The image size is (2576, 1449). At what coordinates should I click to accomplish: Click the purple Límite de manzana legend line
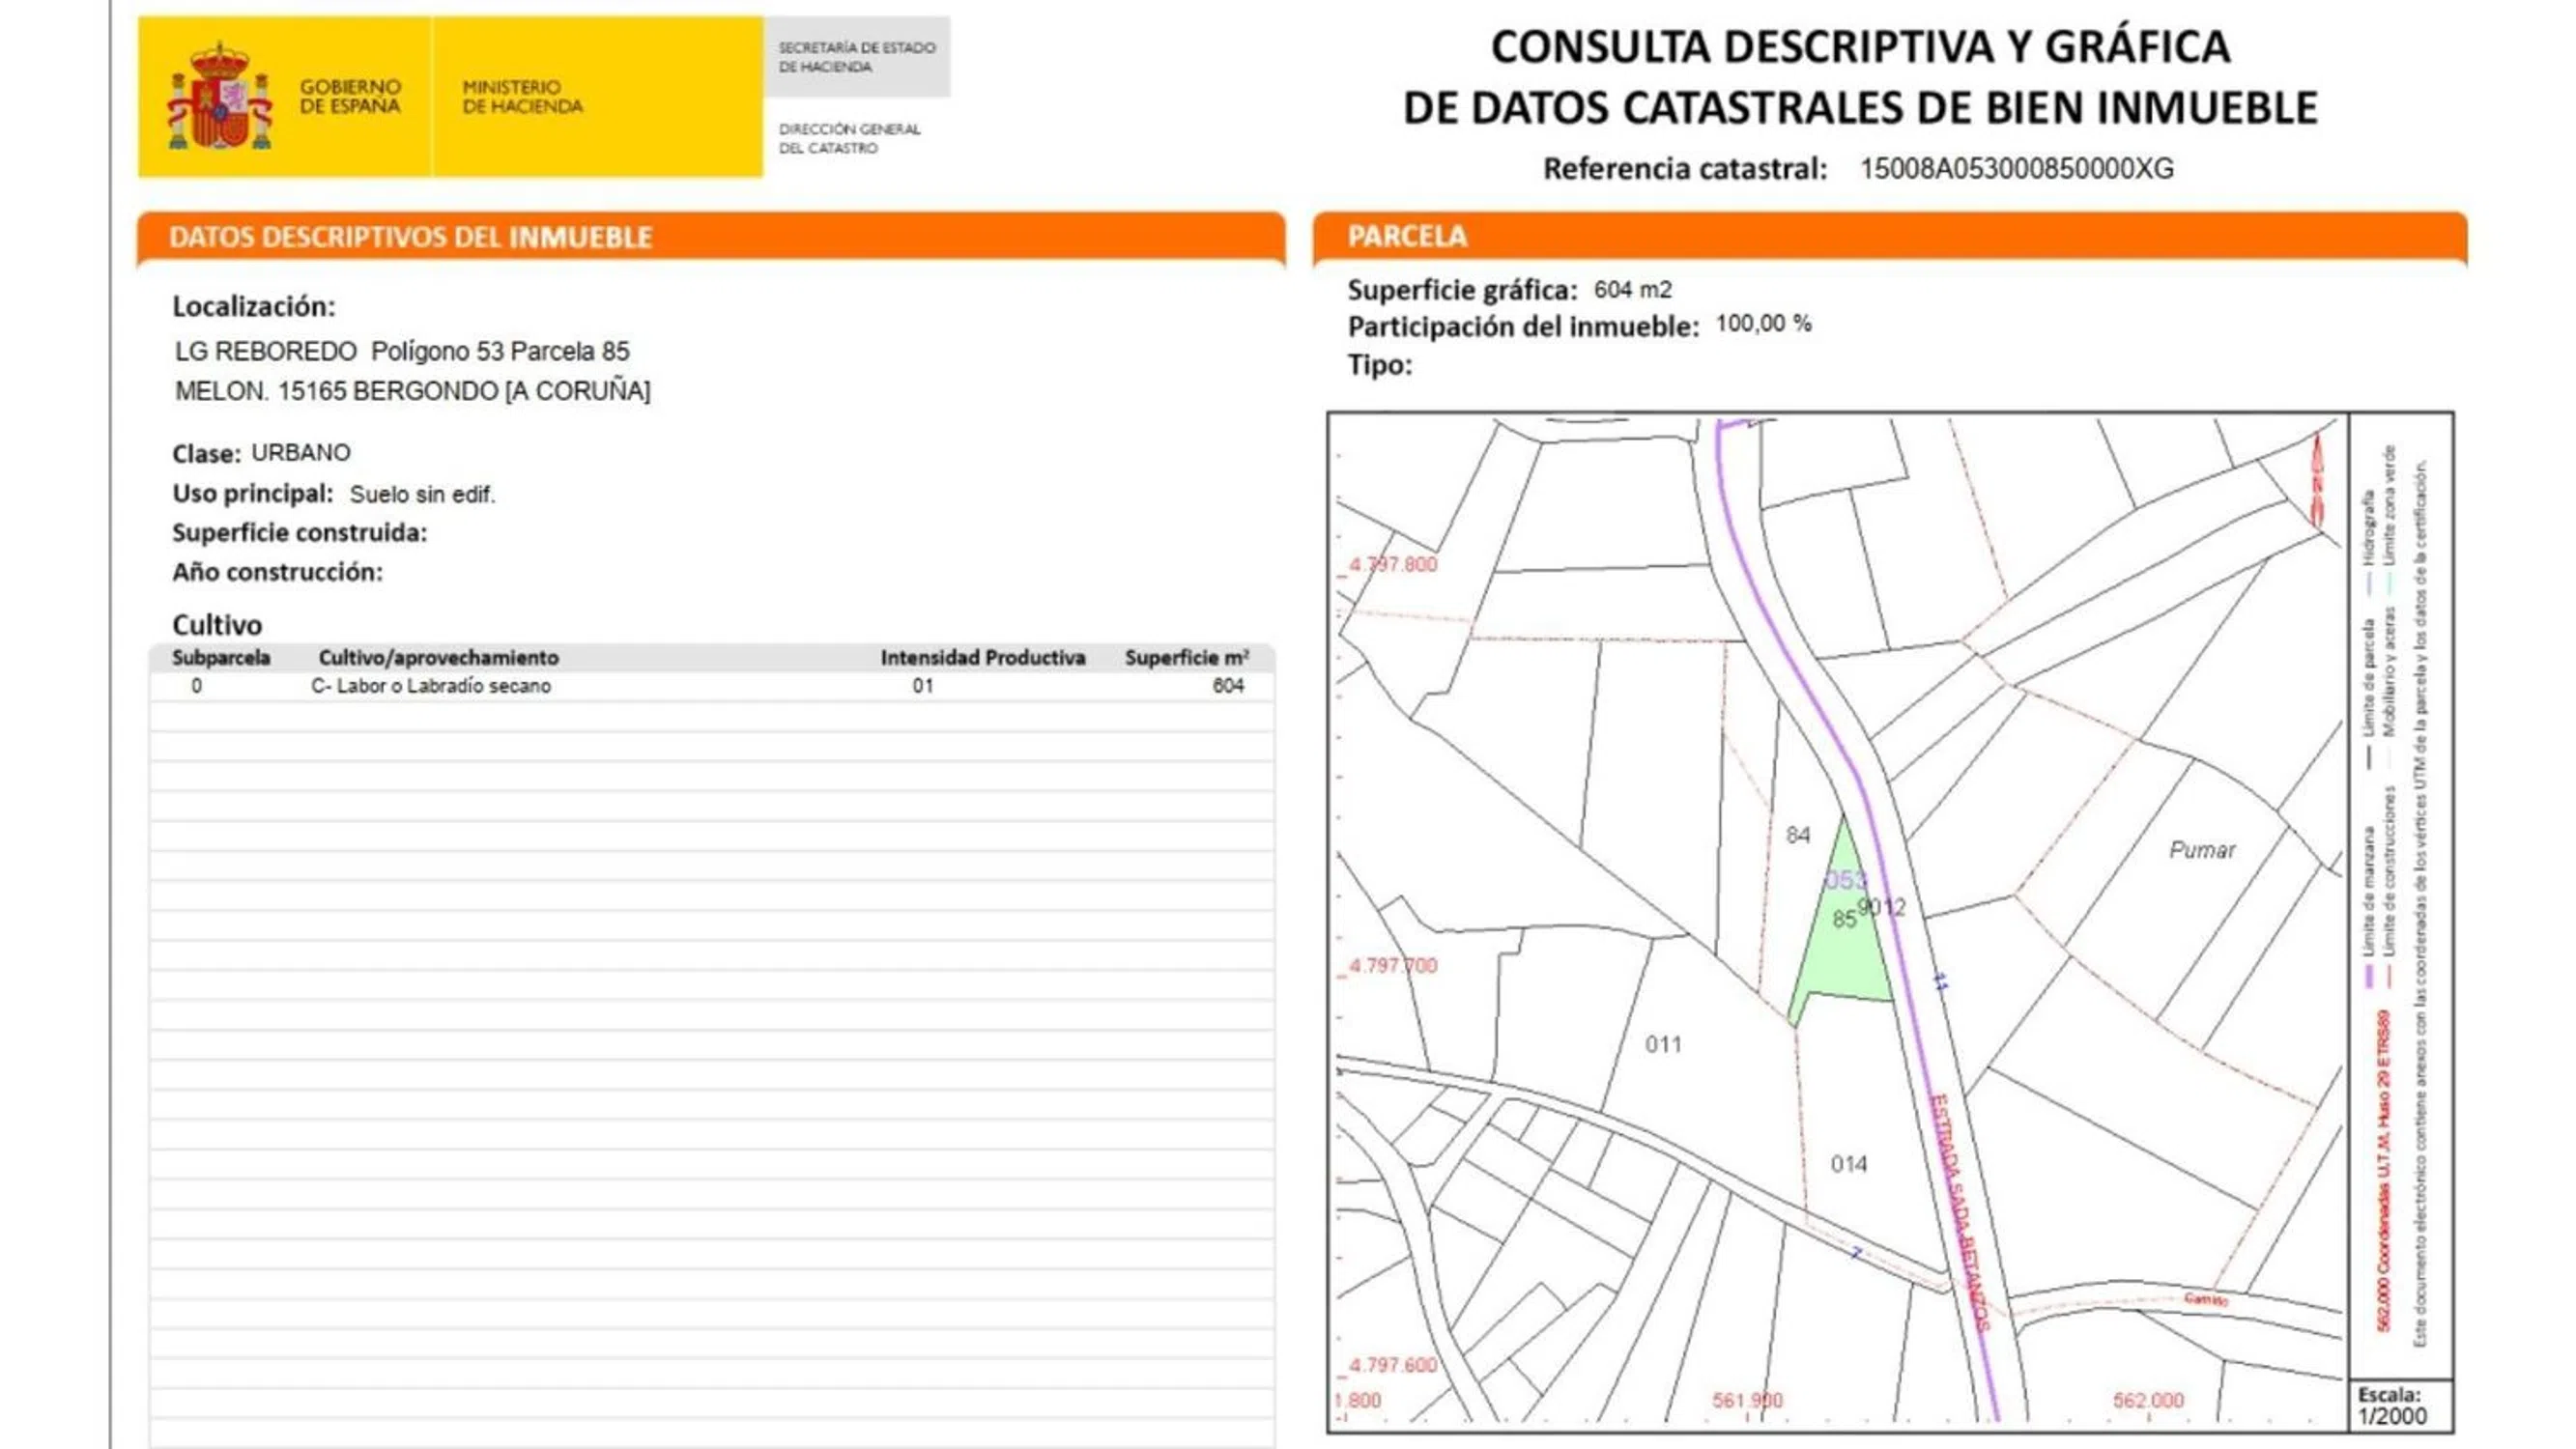click(x=2368, y=975)
